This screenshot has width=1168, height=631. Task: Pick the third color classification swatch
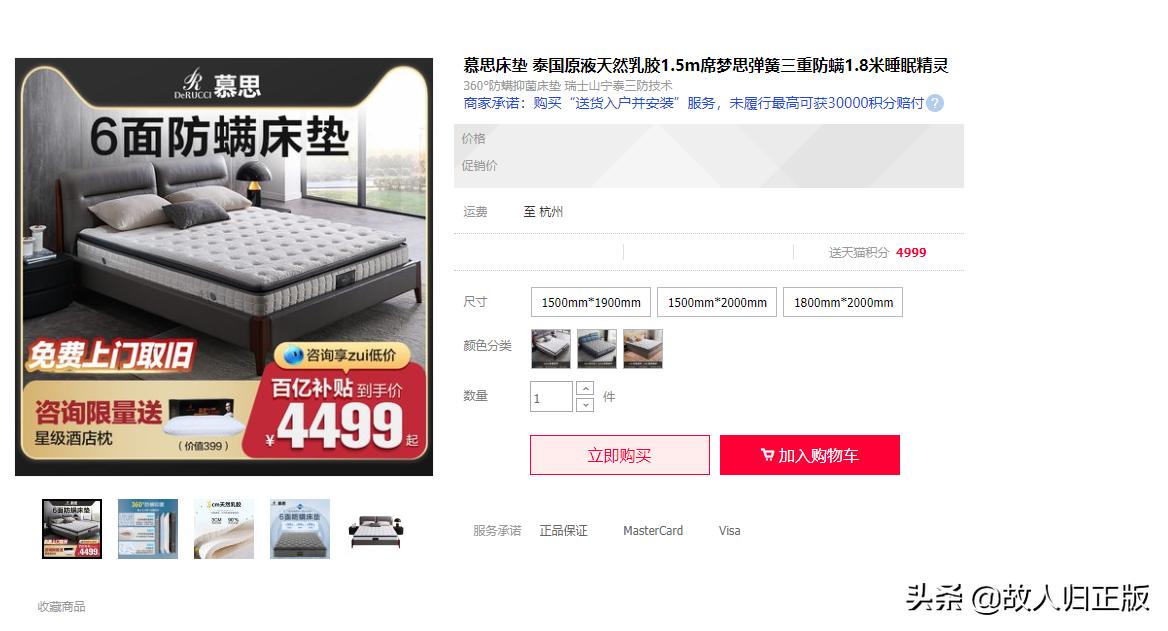[643, 349]
